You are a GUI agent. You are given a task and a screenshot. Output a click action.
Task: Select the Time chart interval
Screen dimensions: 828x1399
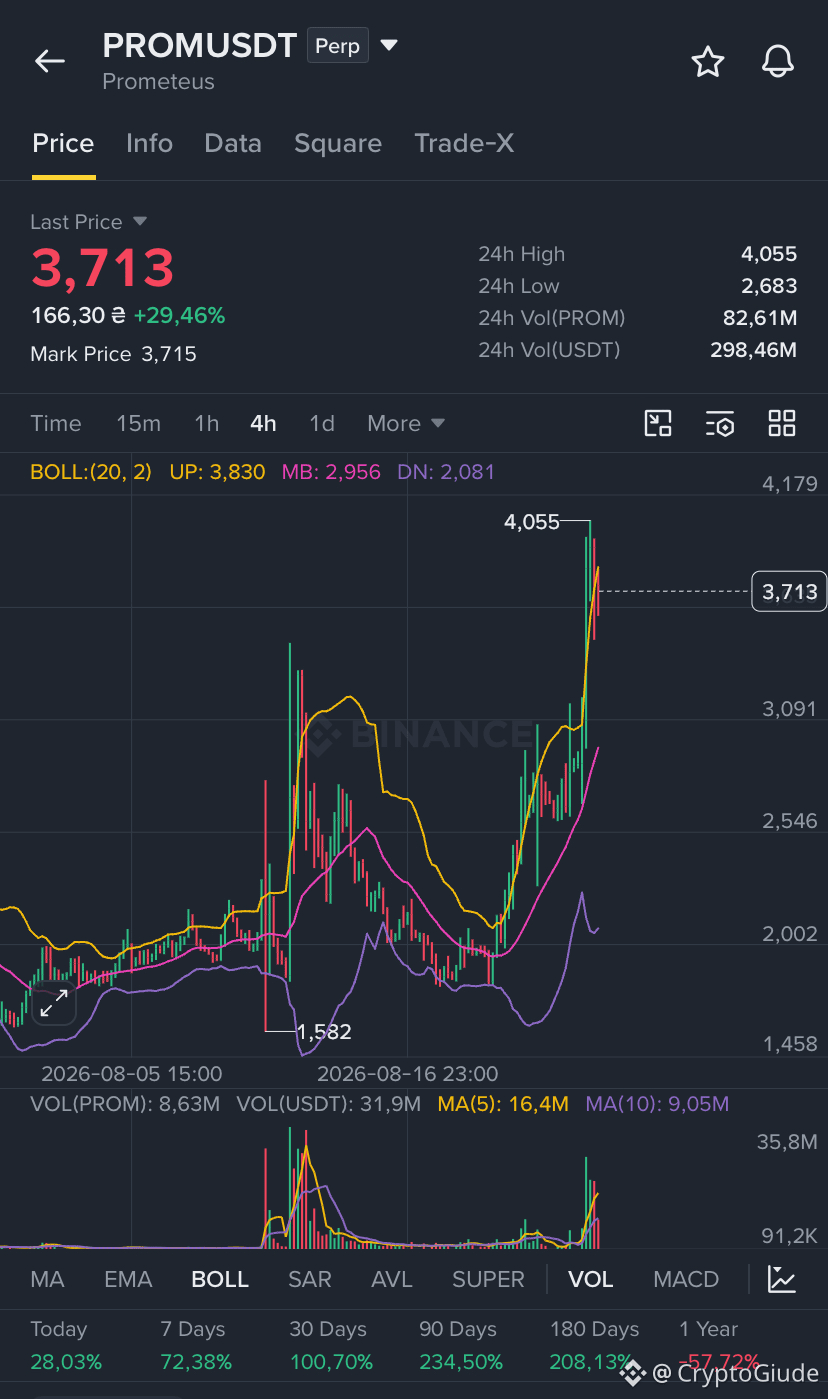point(56,423)
